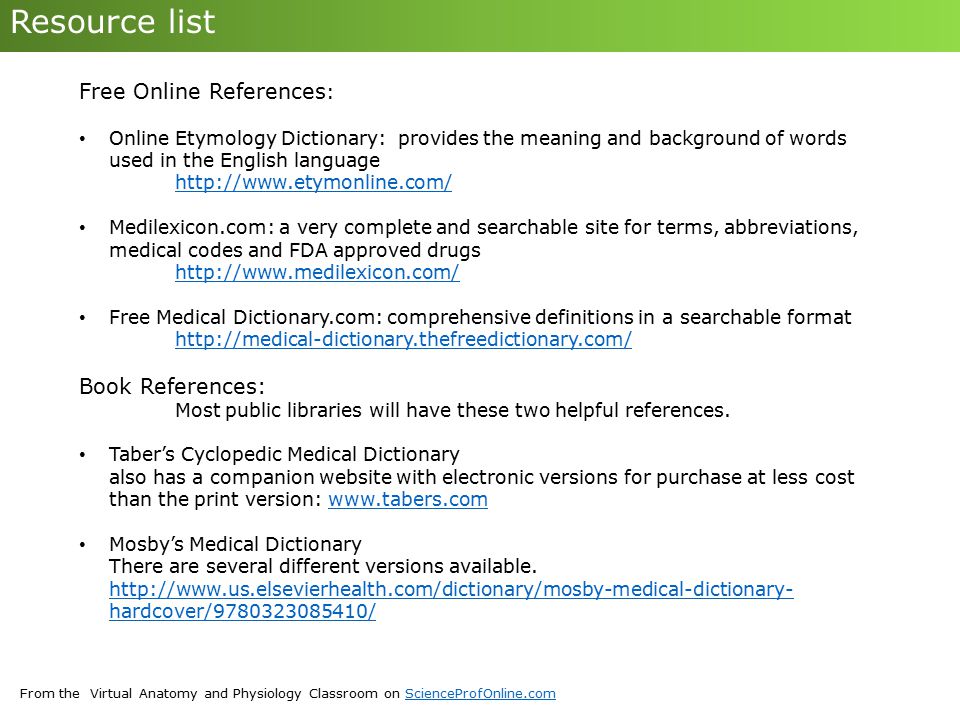
Task: Click the bullet before Mosby's Medical Dictionary
Action: click(x=82, y=545)
